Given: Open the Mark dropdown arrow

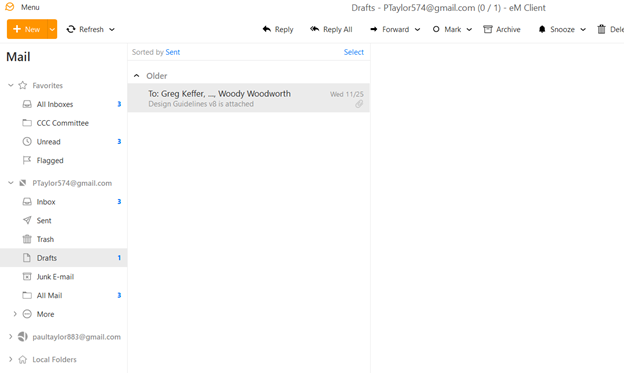Looking at the screenshot, I should click(x=469, y=29).
